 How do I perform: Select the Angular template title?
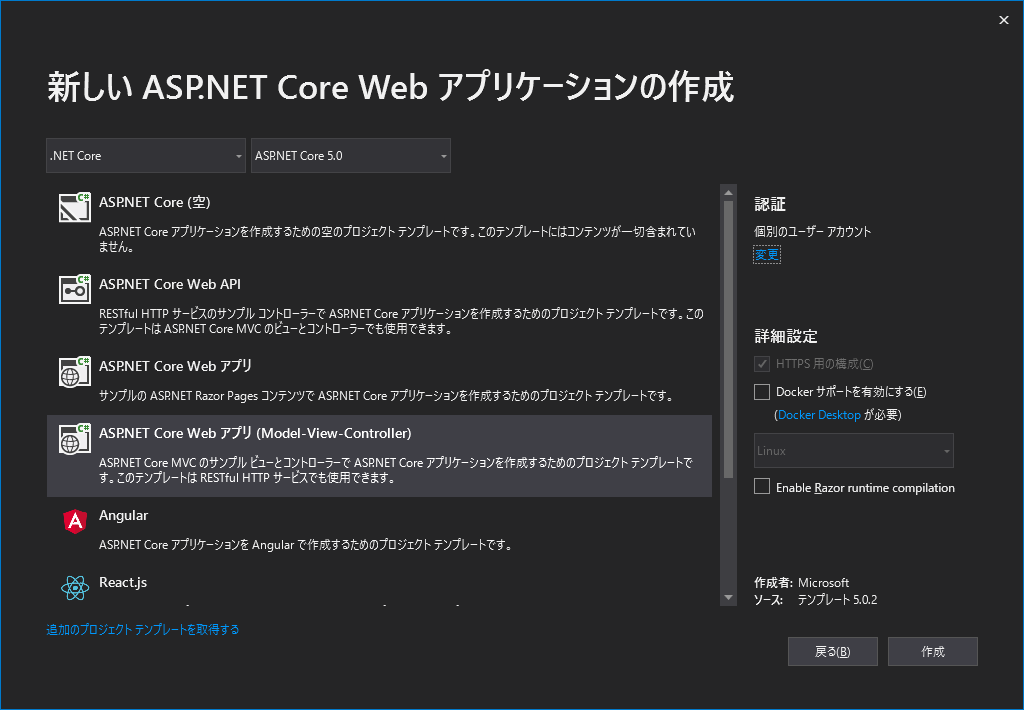point(123,515)
